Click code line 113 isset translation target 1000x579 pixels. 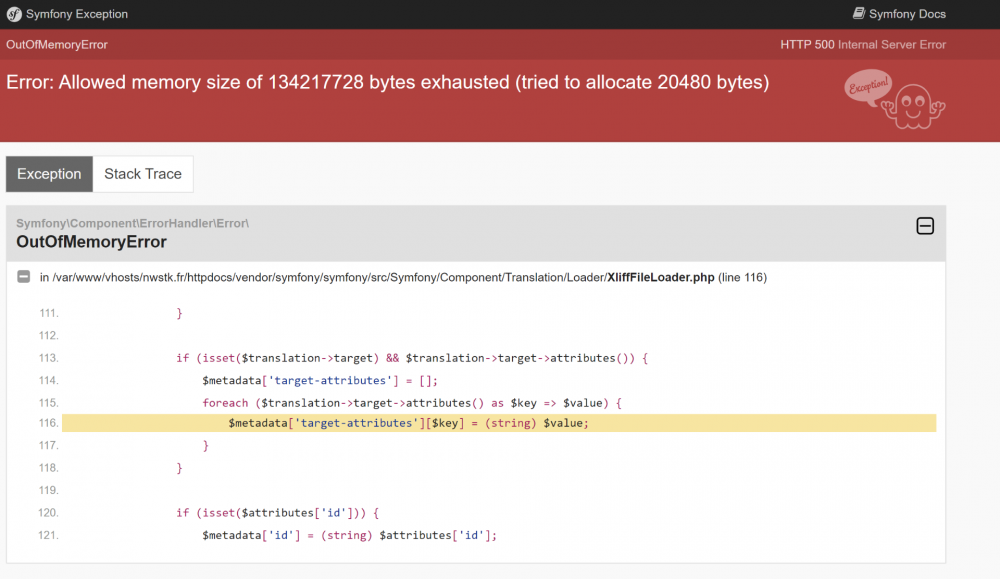[412, 358]
